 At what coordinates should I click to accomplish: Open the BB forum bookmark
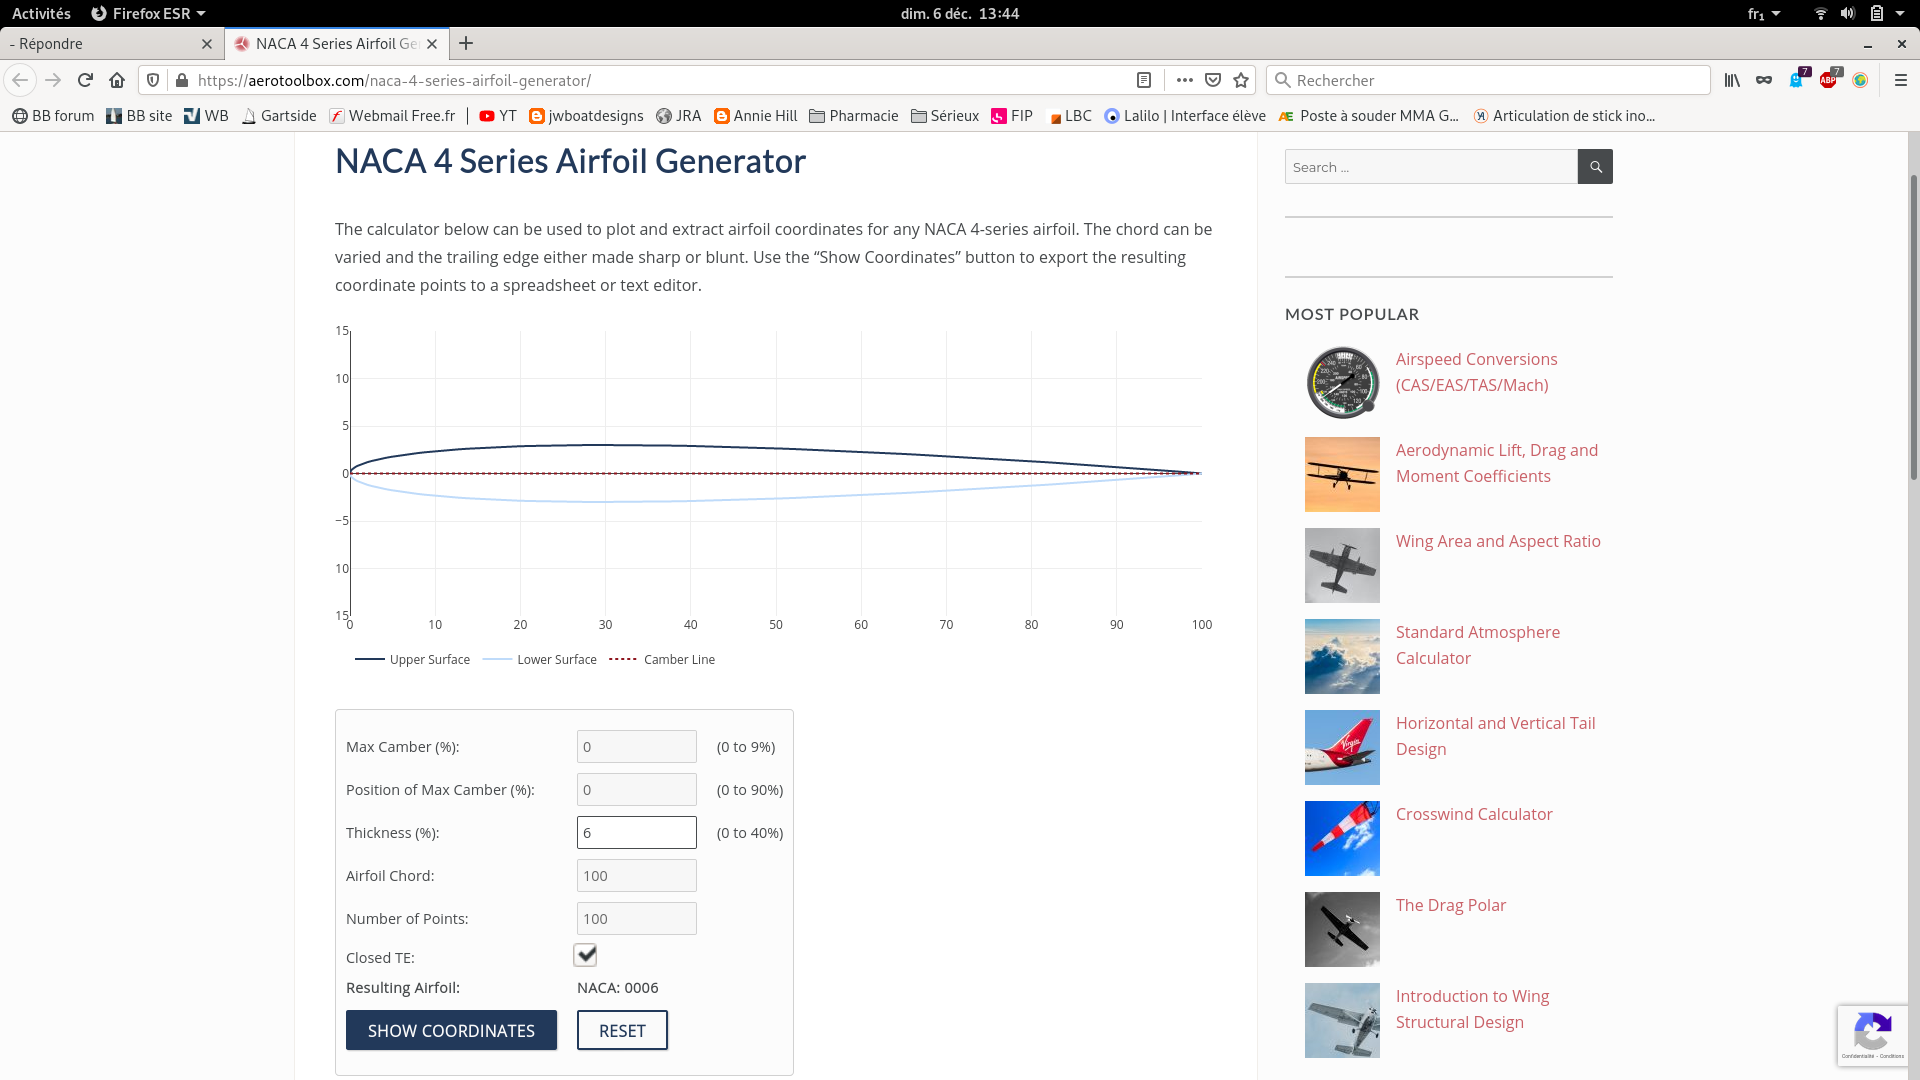pyautogui.click(x=53, y=116)
